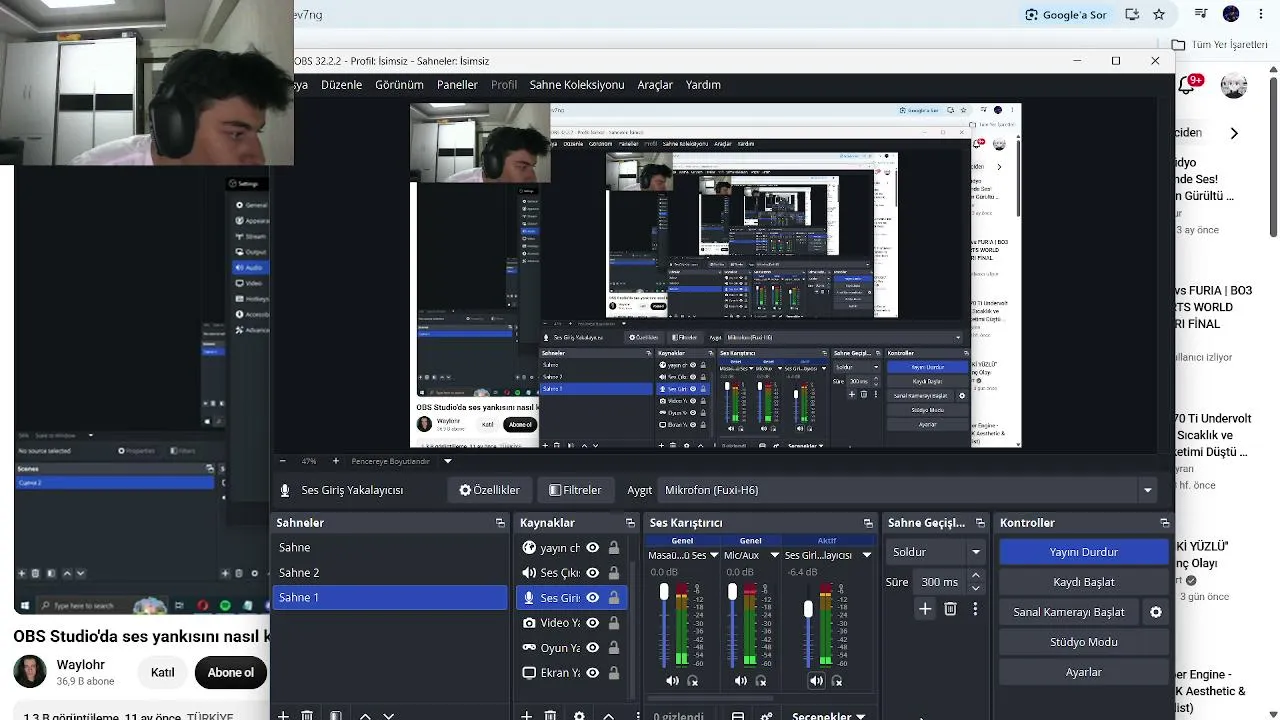Float the Ses Karıştırıcı panel
This screenshot has width=1280, height=720.
(868, 523)
